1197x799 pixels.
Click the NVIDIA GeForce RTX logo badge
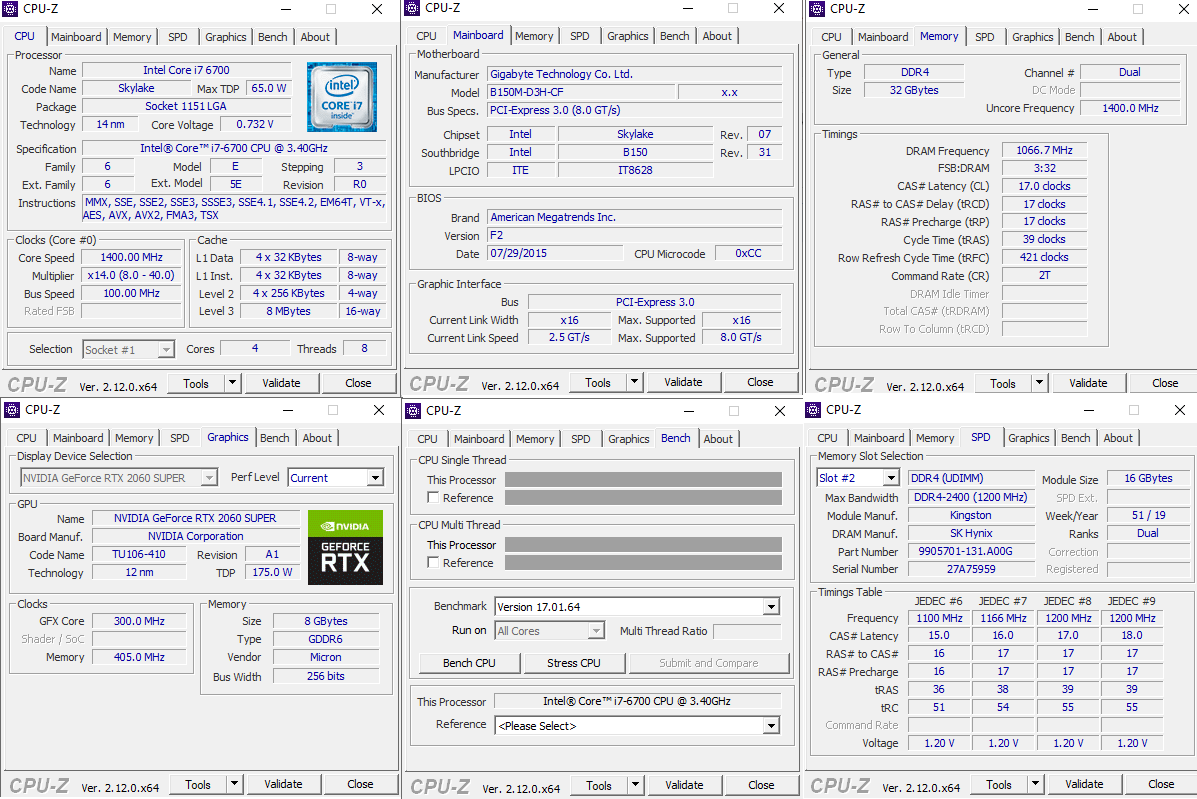pyautogui.click(x=345, y=547)
